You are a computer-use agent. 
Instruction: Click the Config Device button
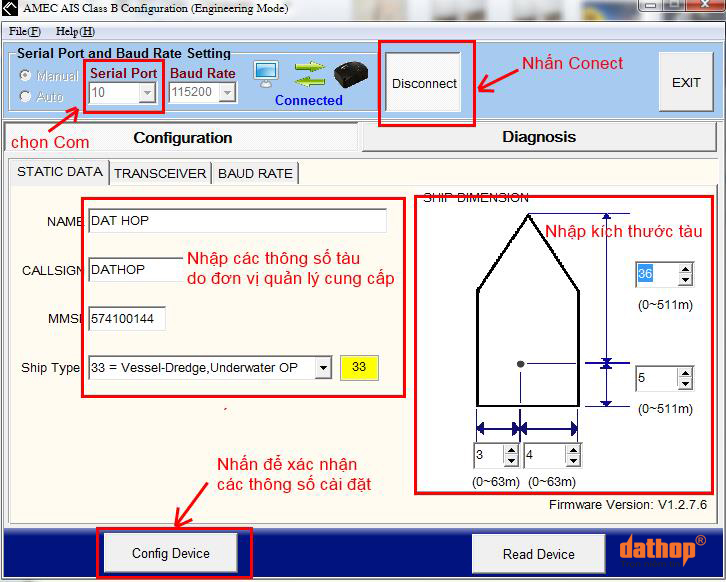click(170, 553)
